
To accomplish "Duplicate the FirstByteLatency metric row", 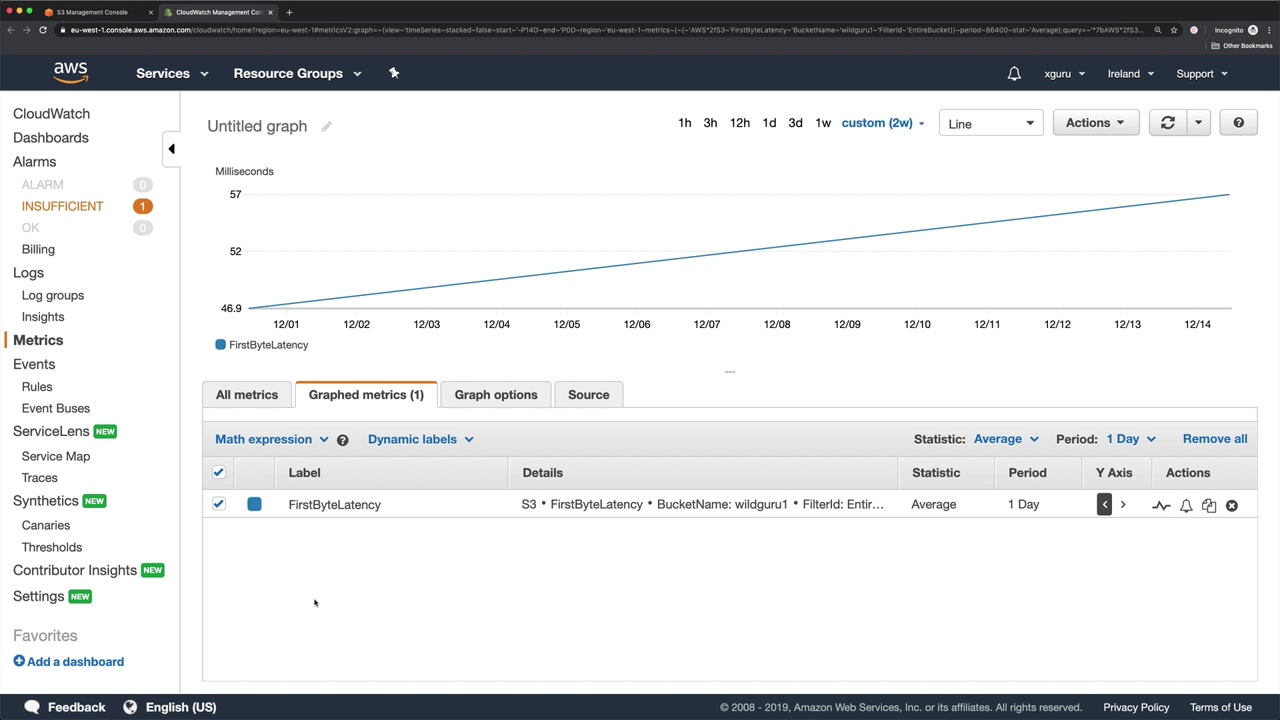I will (x=1209, y=506).
